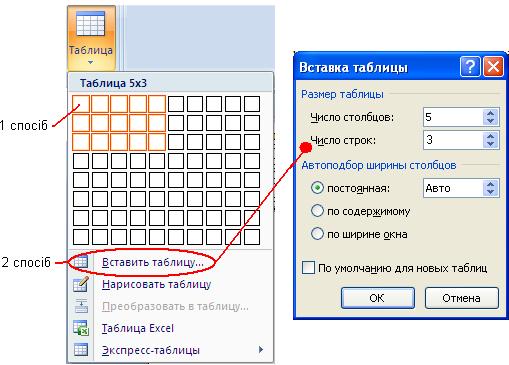
Task: Click the Отмена button
Action: (461, 298)
